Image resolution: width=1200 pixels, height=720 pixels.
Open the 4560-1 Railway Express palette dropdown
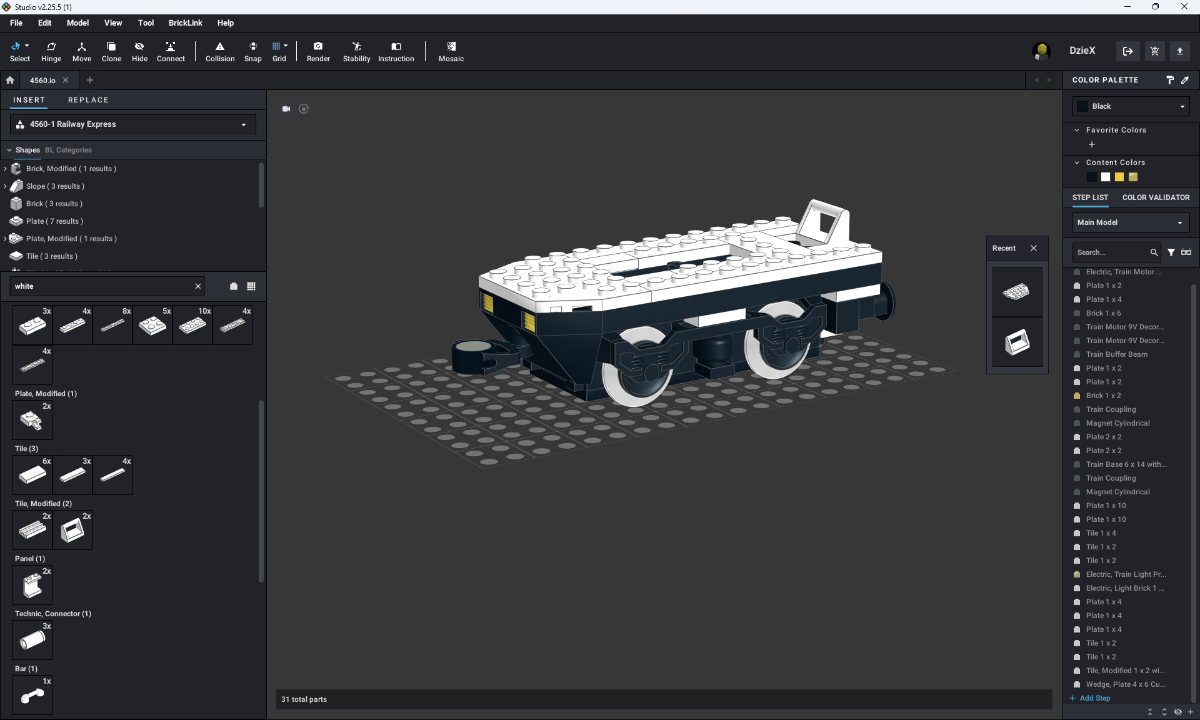coord(133,124)
